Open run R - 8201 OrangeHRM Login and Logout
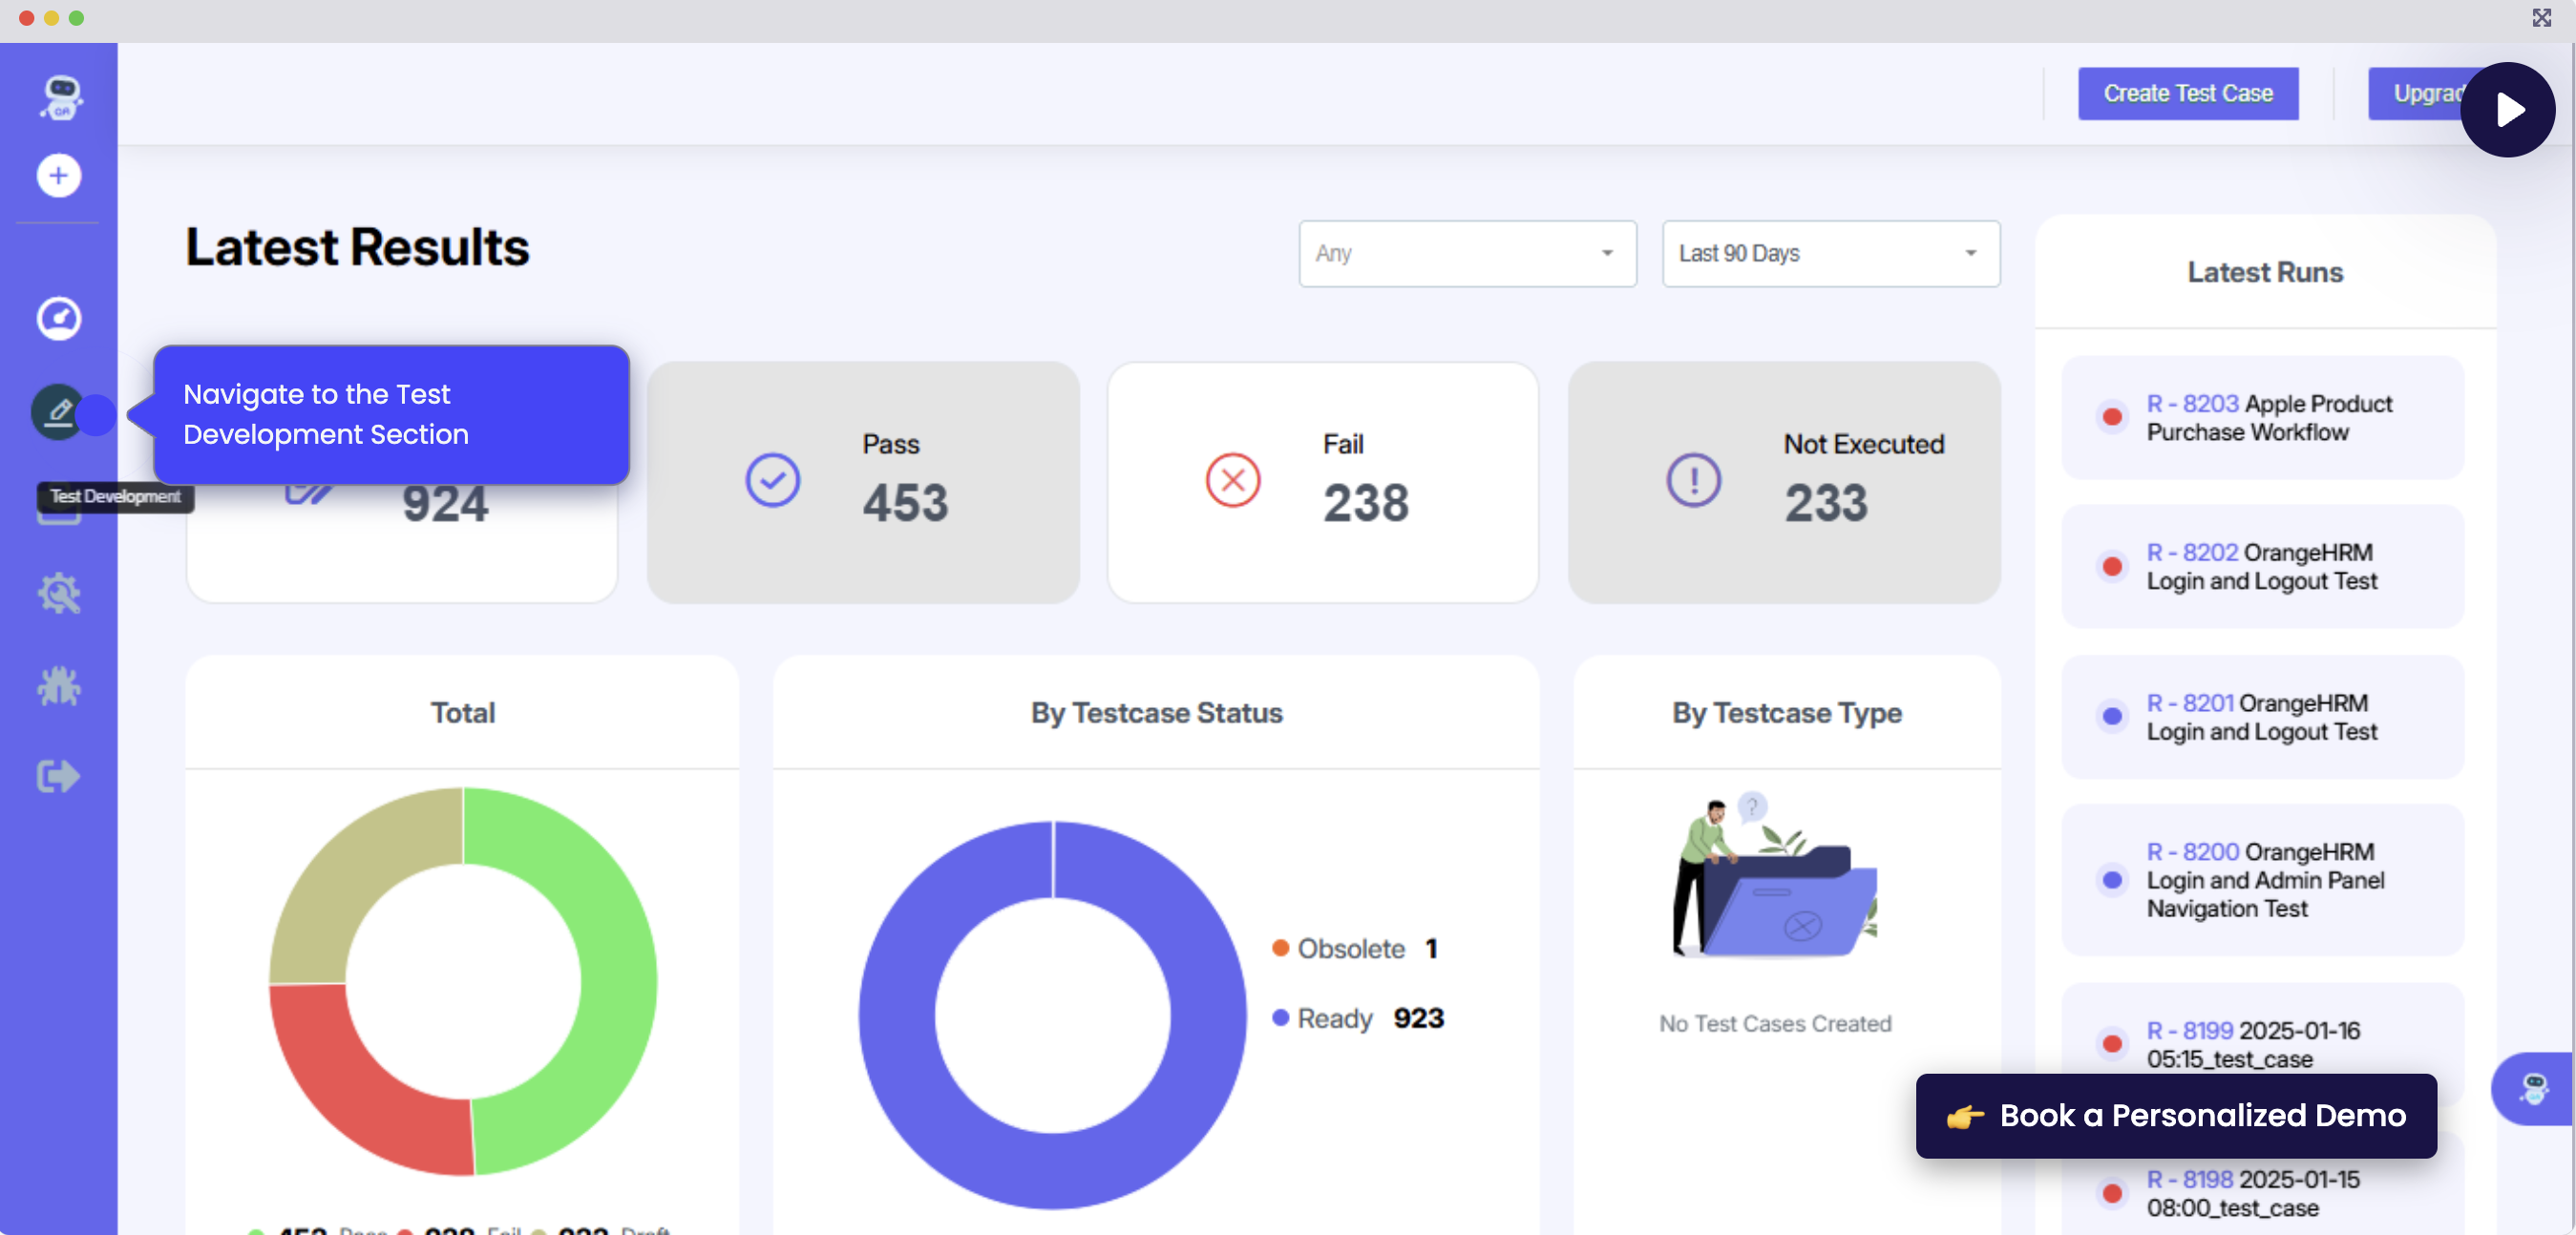The image size is (2576, 1235). 2262,717
